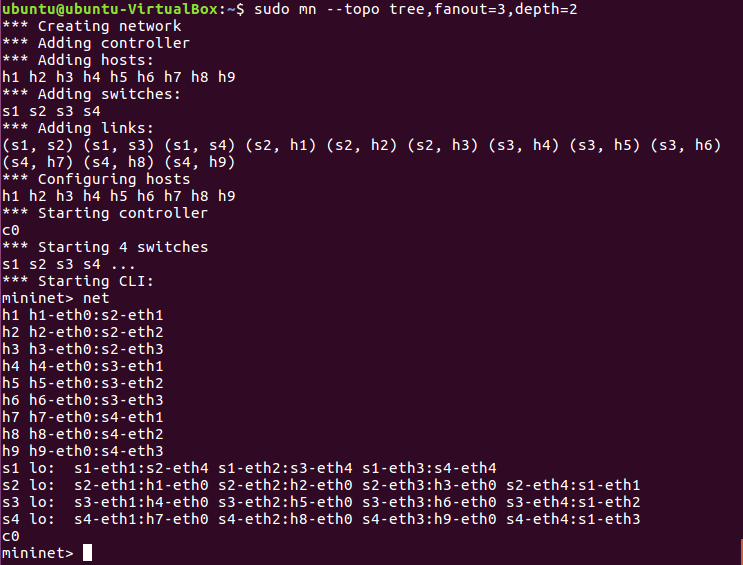This screenshot has height=565, width=743.
Task: Click the "*** Adding links:" line
Action: tap(79, 128)
